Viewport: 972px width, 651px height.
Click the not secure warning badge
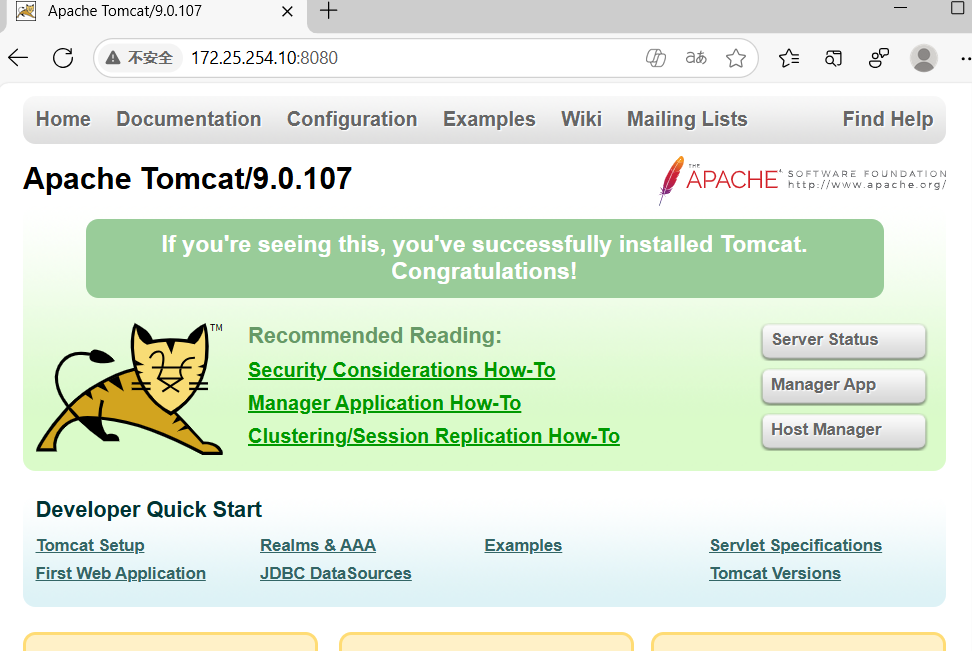coord(139,58)
